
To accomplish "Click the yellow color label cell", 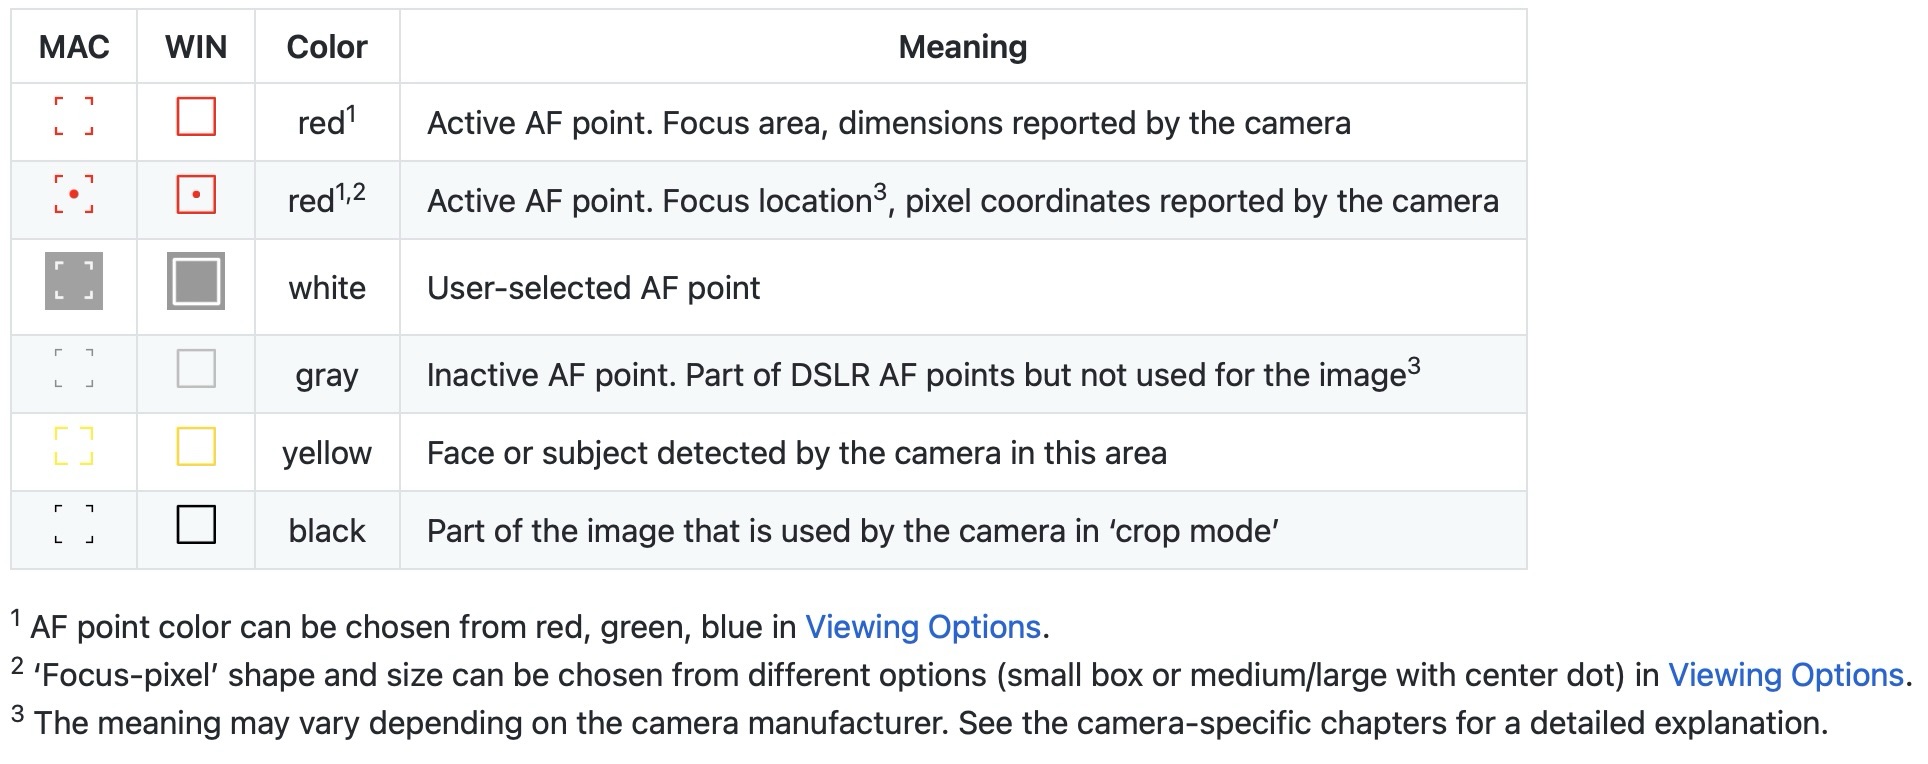I will (327, 453).
